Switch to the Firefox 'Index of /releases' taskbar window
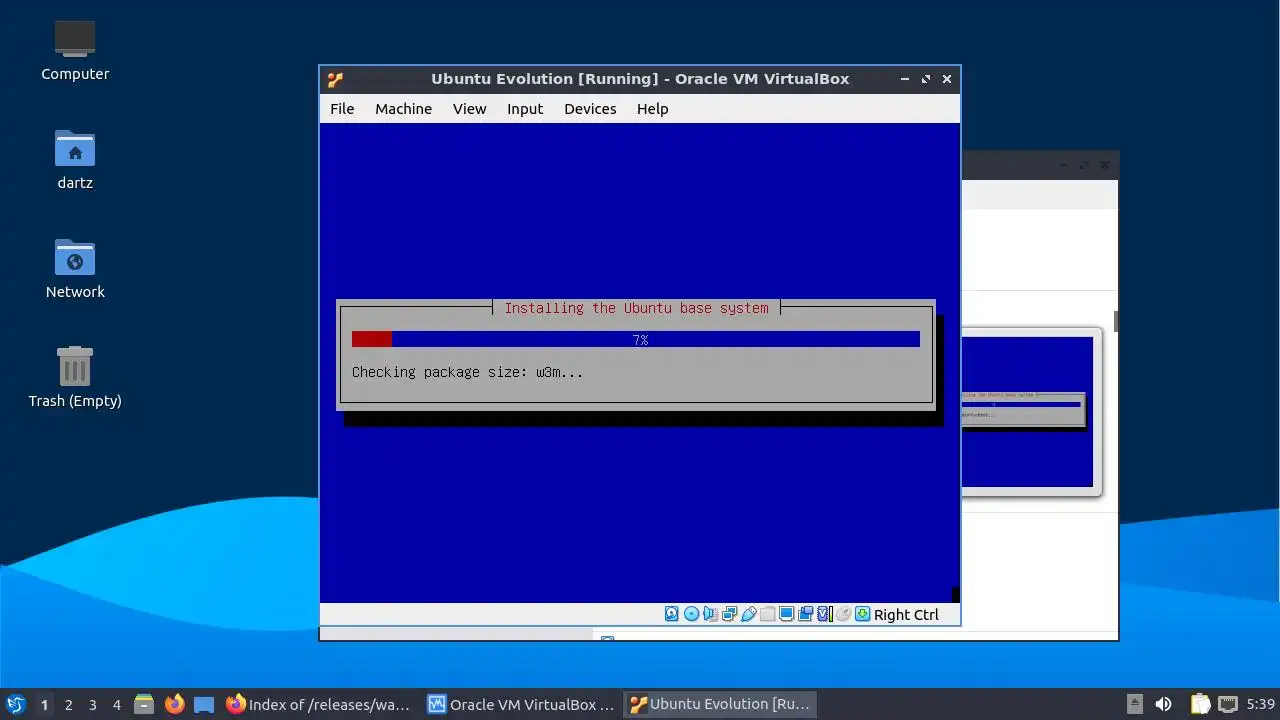Image resolution: width=1280 pixels, height=720 pixels. pyautogui.click(x=319, y=704)
